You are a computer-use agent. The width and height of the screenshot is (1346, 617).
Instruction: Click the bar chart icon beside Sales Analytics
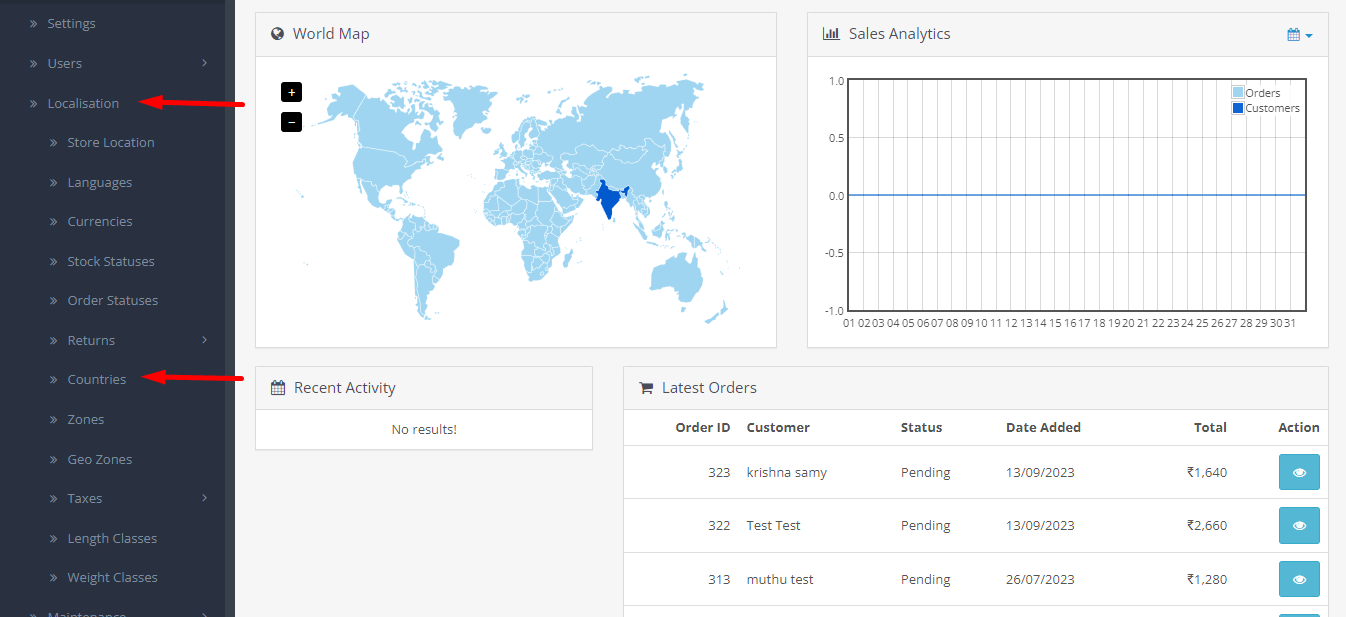pos(831,34)
